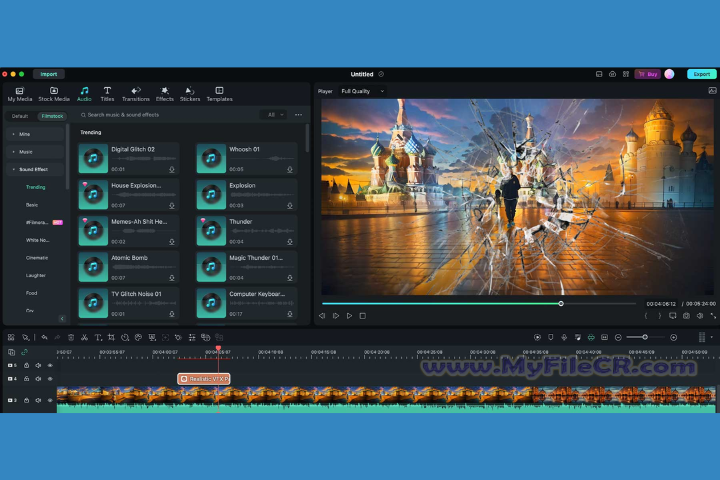Click the Magic Thunder 01 thumbnail
This screenshot has width=720, height=480.
211,267
